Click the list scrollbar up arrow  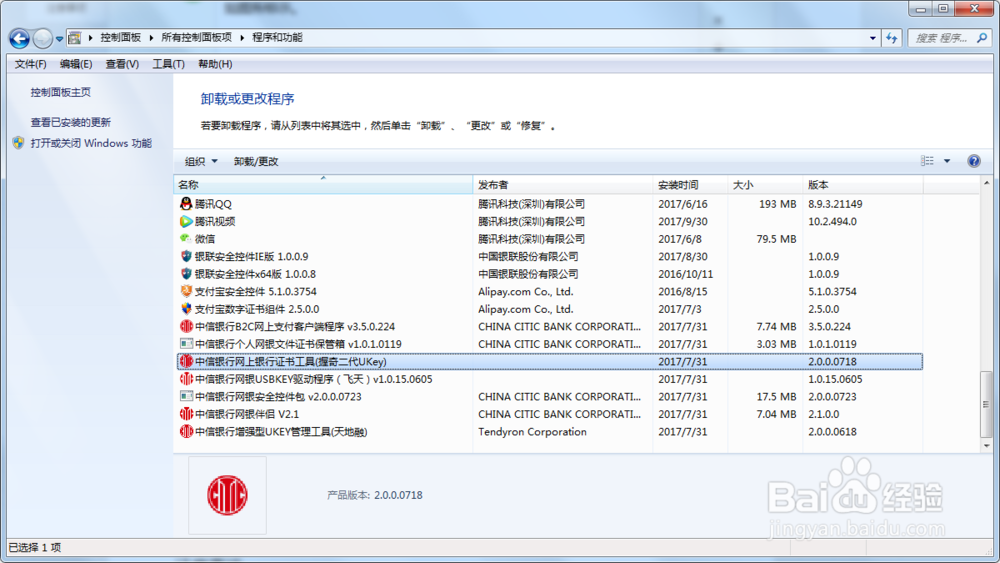point(987,183)
